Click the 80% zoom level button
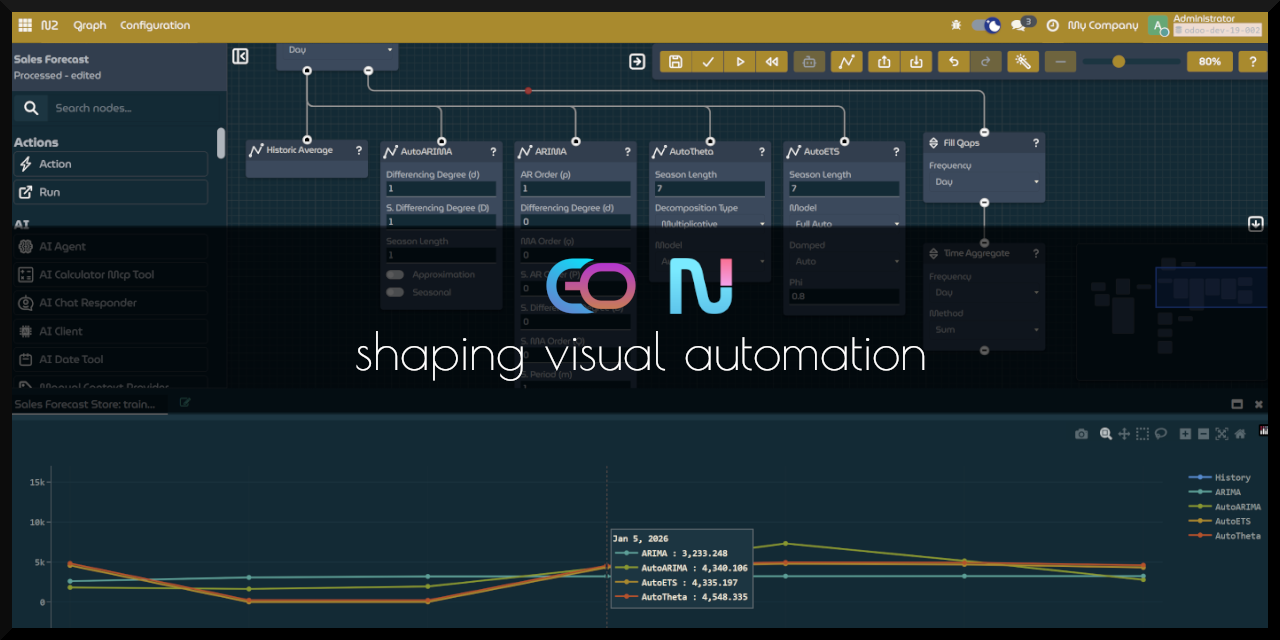This screenshot has height=640, width=1280. (x=1209, y=61)
